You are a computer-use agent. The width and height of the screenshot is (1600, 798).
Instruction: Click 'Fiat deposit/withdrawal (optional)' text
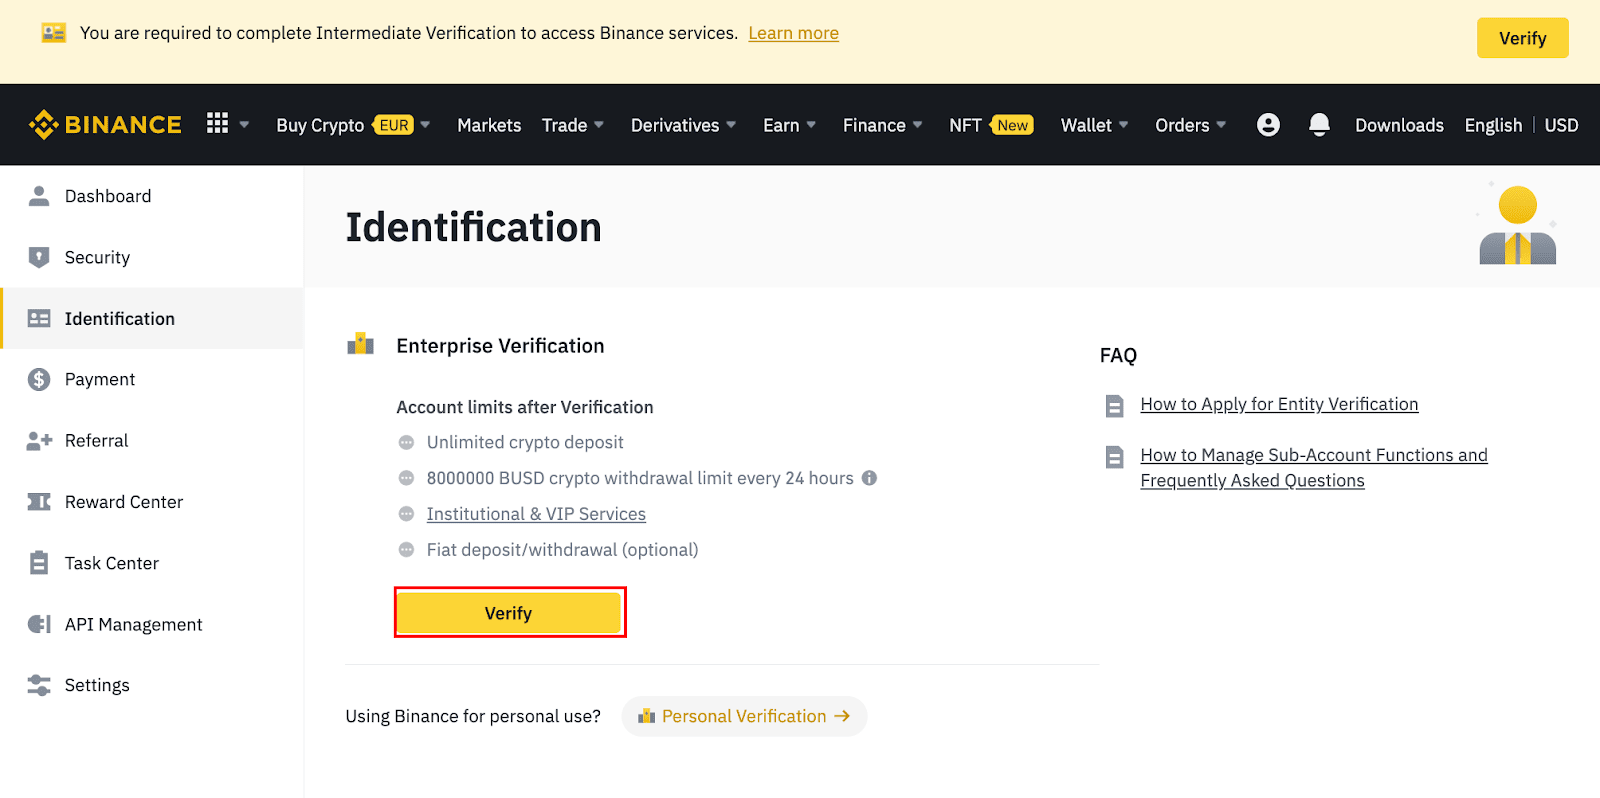(x=562, y=550)
